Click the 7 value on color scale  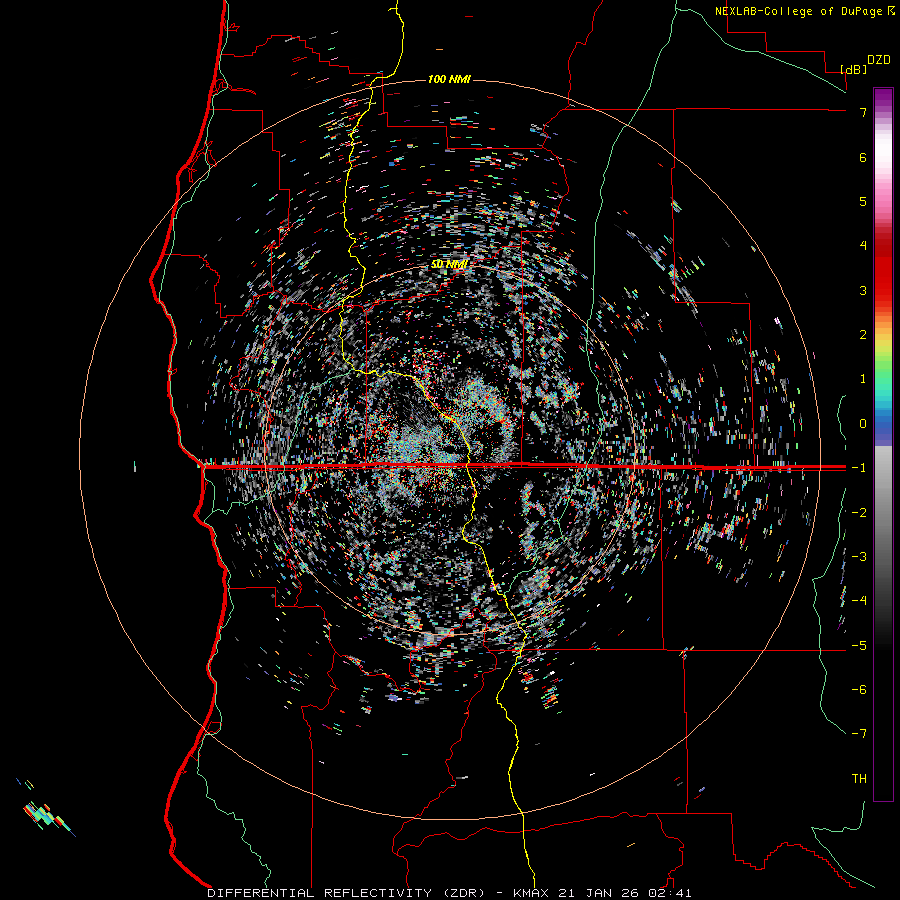pyautogui.click(x=863, y=112)
